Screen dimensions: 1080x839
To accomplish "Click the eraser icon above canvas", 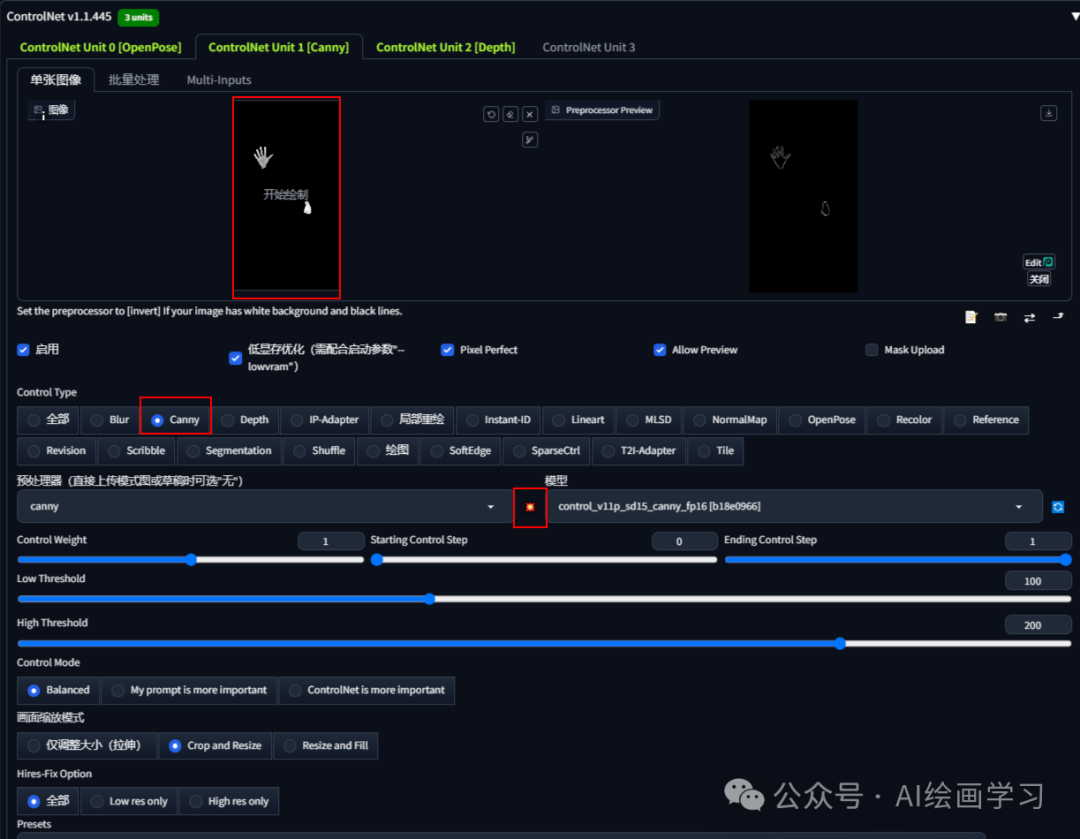I will [x=510, y=114].
